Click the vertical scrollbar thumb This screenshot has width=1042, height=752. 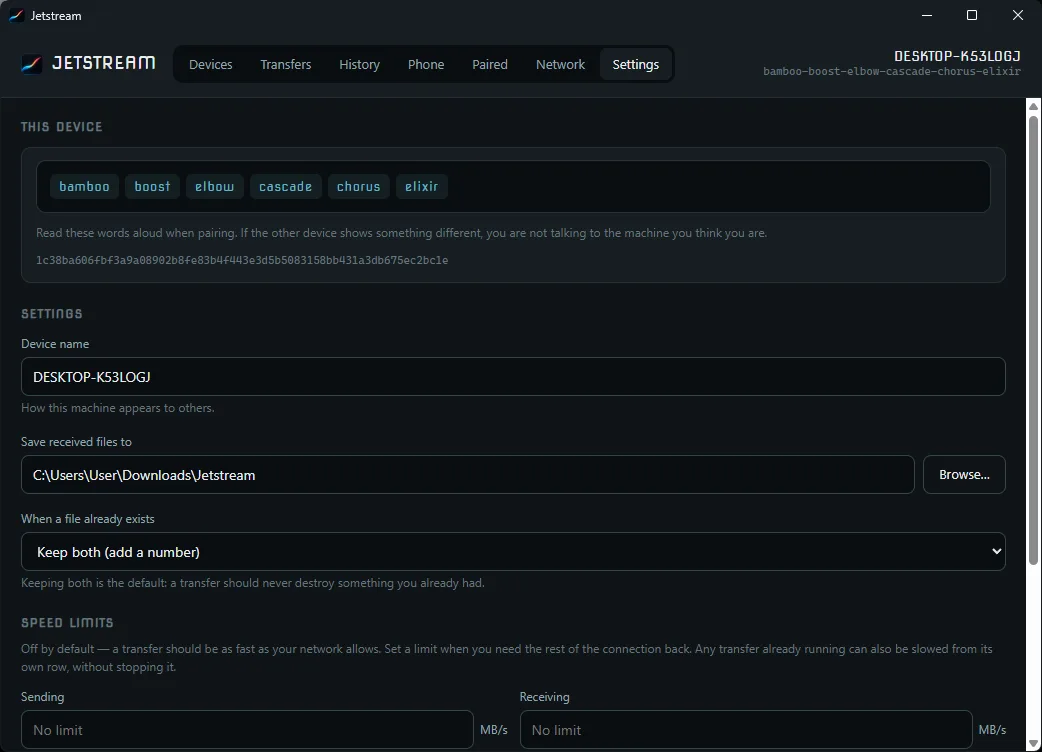(1033, 340)
